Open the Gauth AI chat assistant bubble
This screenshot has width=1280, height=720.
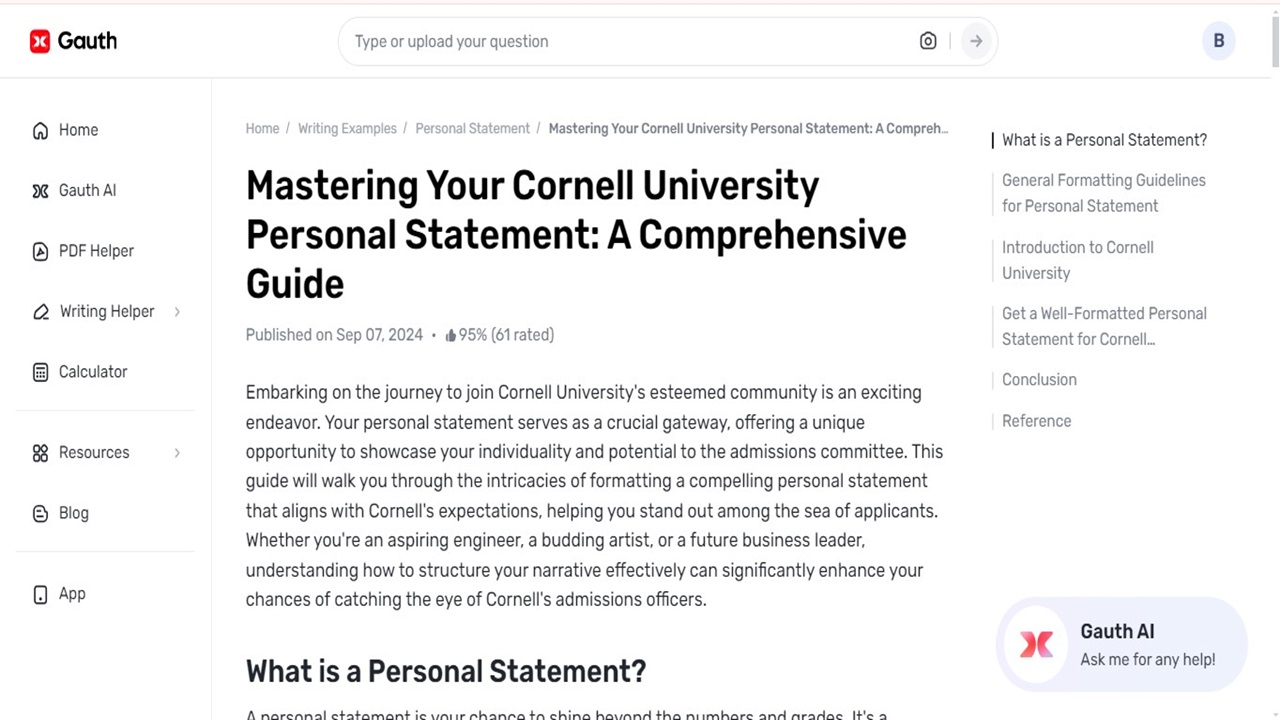pos(1120,644)
